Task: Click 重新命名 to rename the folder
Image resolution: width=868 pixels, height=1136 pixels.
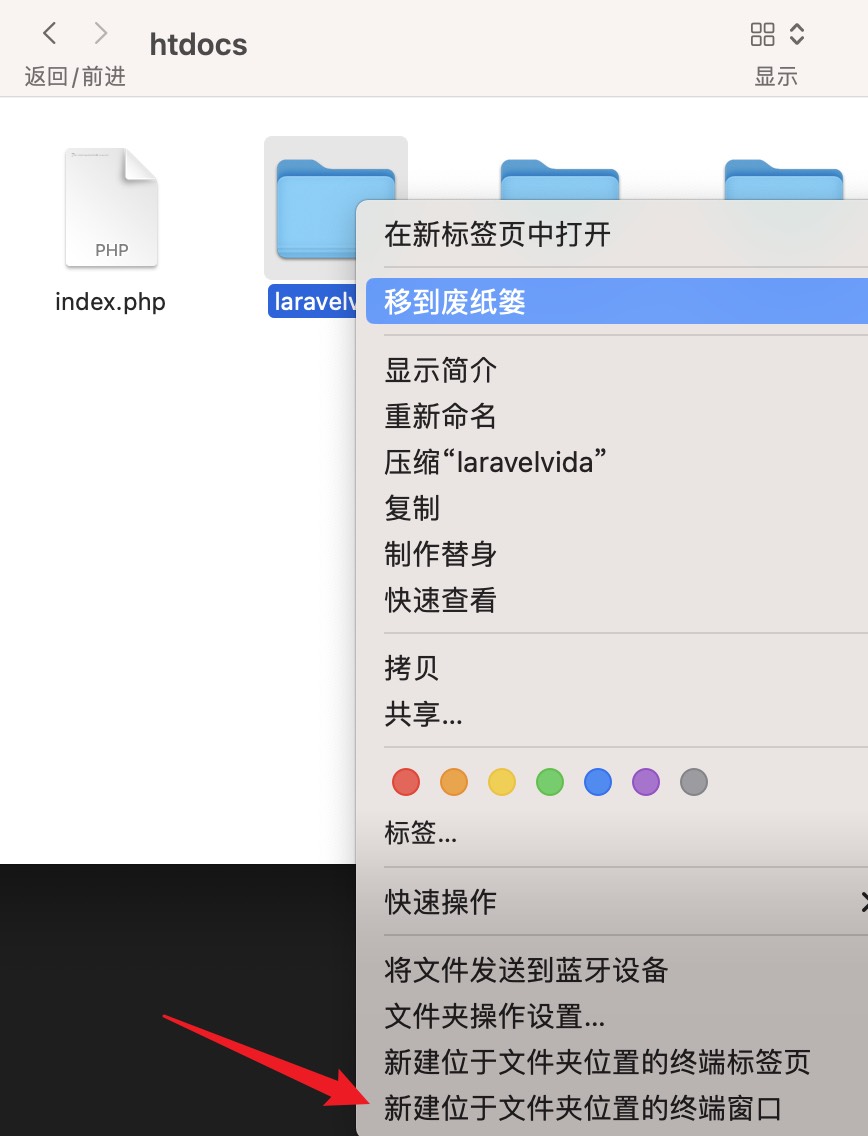Action: (440, 416)
